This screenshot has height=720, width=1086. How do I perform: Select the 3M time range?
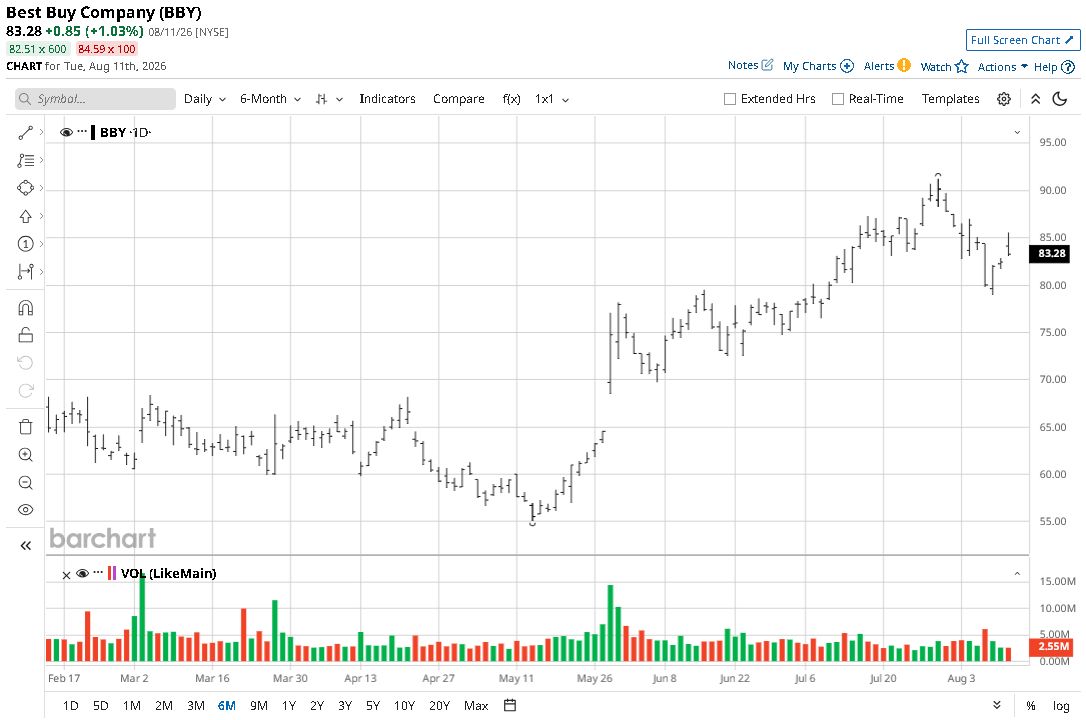(196, 705)
